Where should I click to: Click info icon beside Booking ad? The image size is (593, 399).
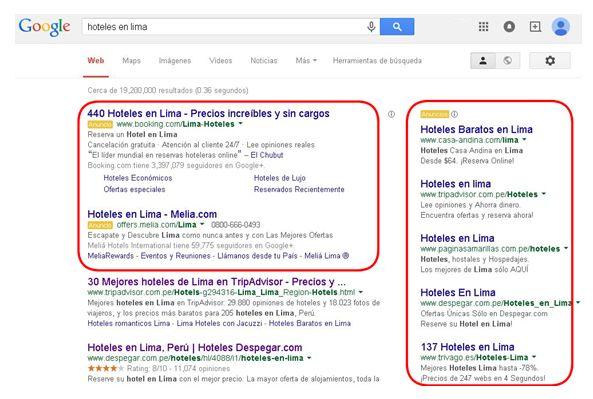(x=391, y=114)
